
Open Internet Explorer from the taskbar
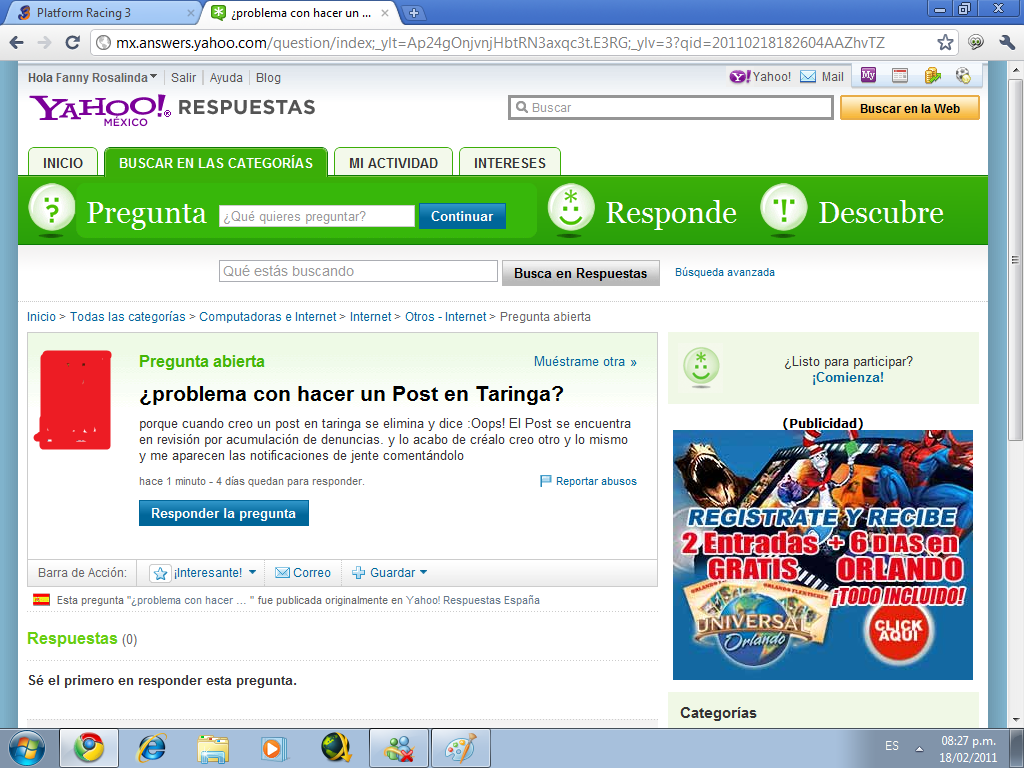point(152,747)
